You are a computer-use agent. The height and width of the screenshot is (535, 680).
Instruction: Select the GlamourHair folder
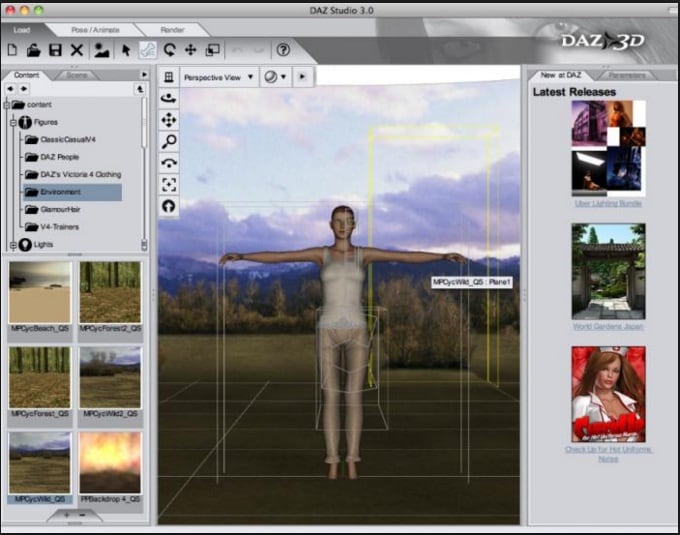pos(53,210)
